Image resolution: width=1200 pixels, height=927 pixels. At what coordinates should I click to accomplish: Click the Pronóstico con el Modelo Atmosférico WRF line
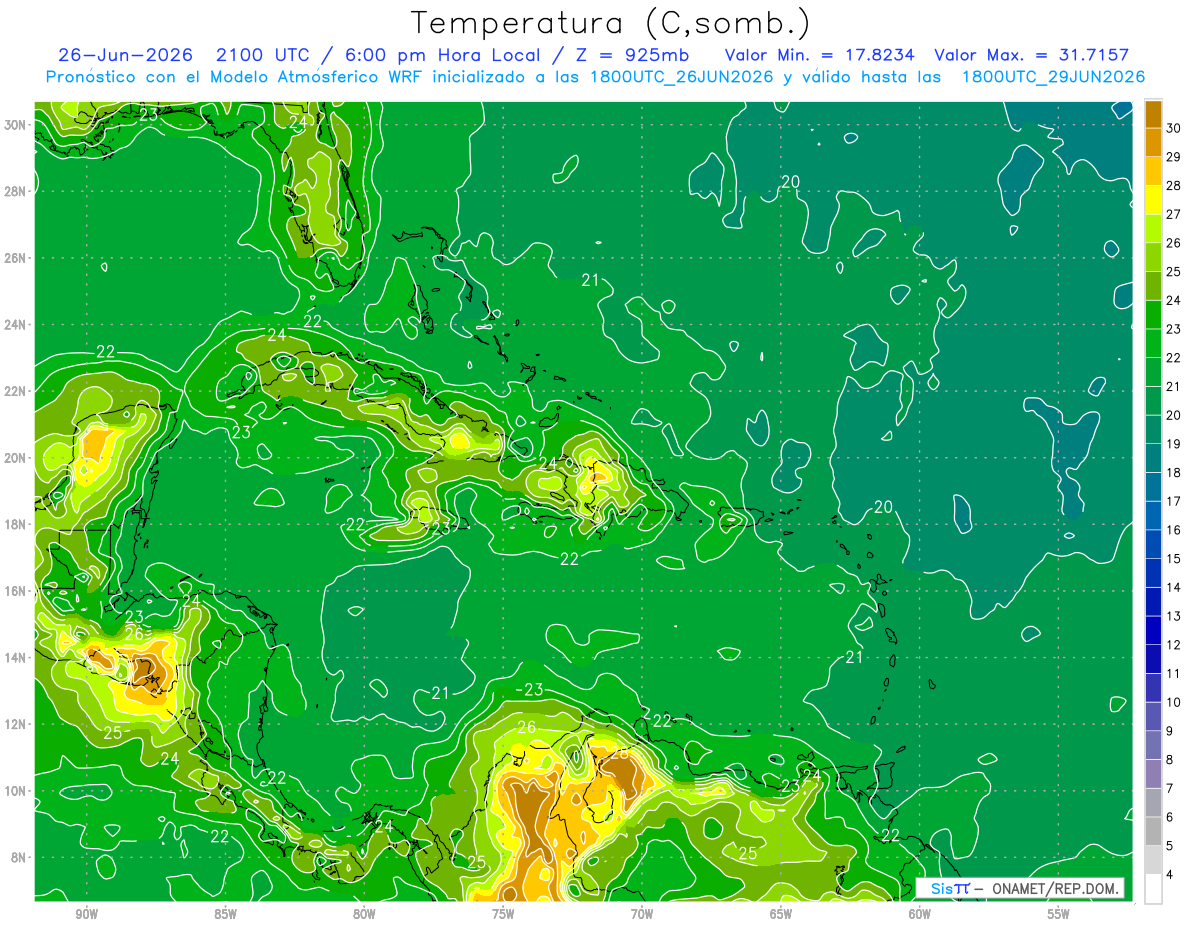pos(594,77)
